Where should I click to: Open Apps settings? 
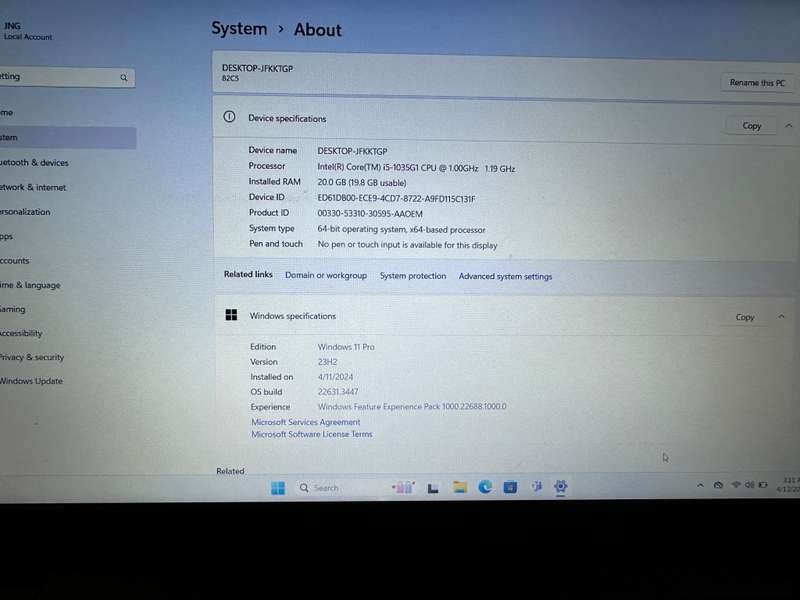point(67,236)
